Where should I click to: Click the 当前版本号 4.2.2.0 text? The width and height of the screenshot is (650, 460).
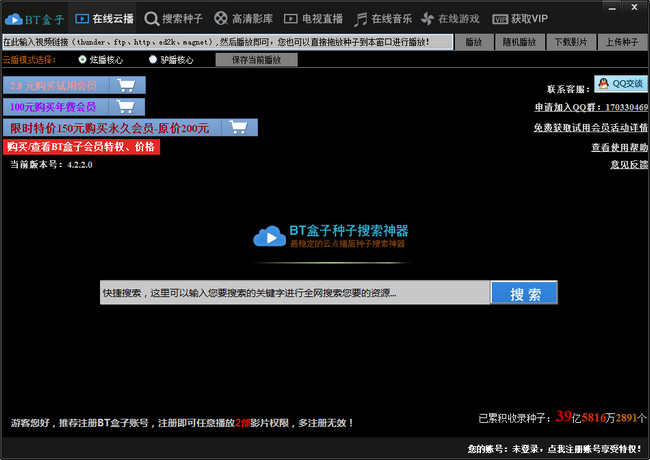pyautogui.click(x=51, y=165)
